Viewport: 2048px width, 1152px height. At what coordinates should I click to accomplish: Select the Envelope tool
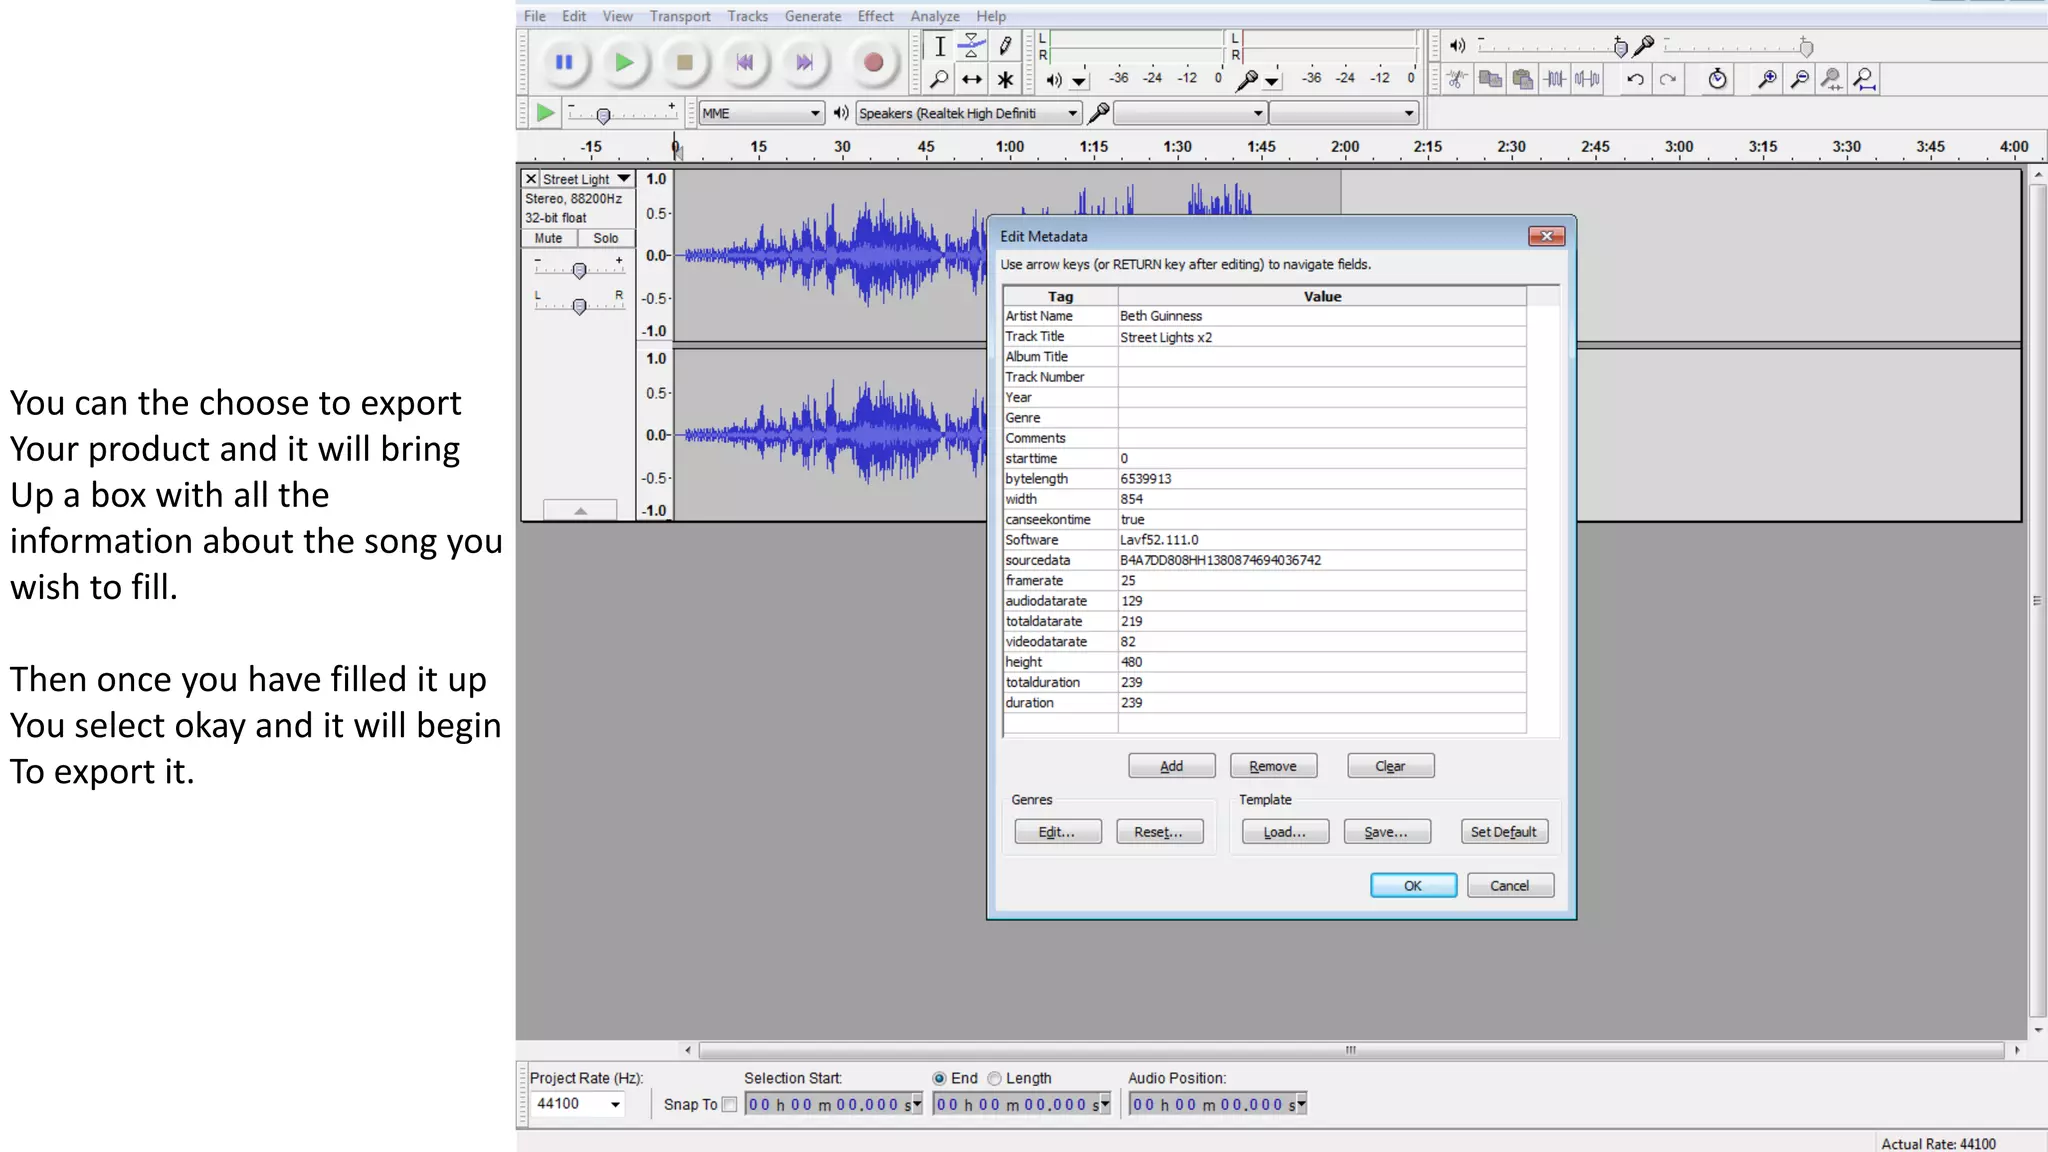pos(972,46)
